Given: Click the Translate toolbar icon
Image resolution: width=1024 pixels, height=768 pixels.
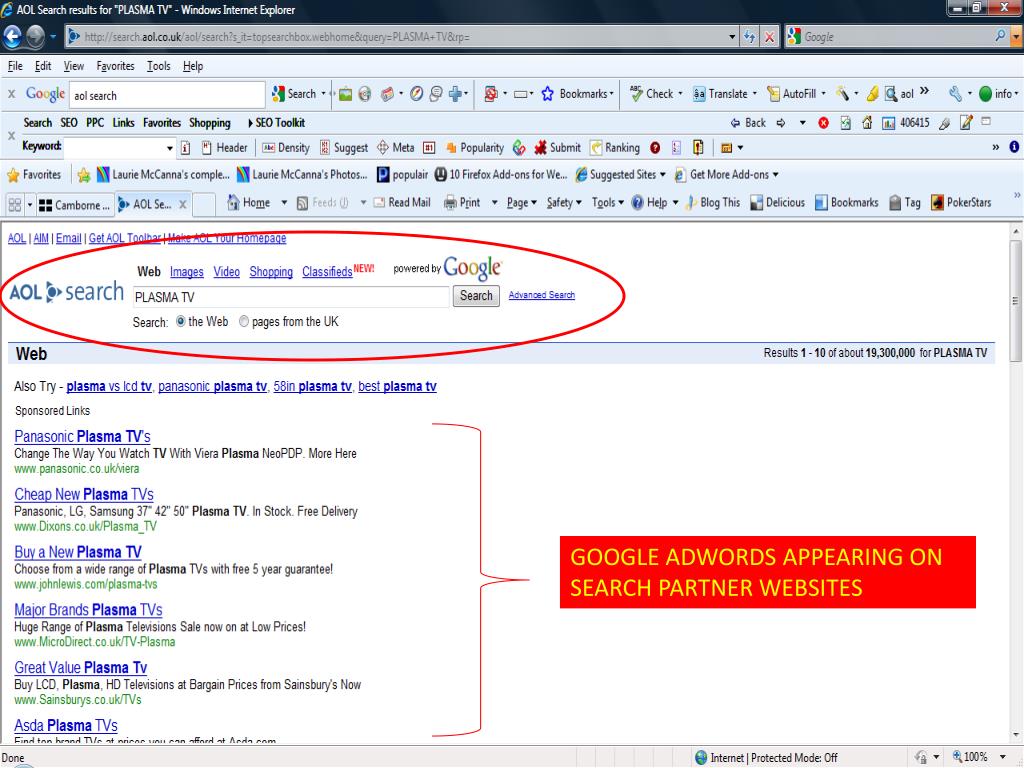Looking at the screenshot, I should (x=699, y=94).
